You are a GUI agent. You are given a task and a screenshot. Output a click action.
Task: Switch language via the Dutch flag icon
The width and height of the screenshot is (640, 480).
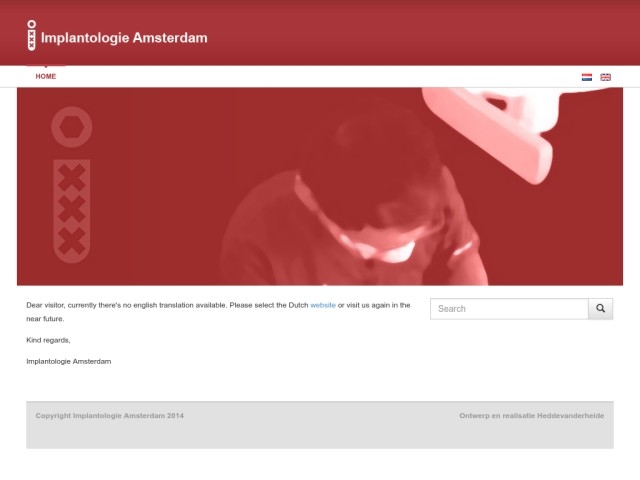[x=587, y=77]
